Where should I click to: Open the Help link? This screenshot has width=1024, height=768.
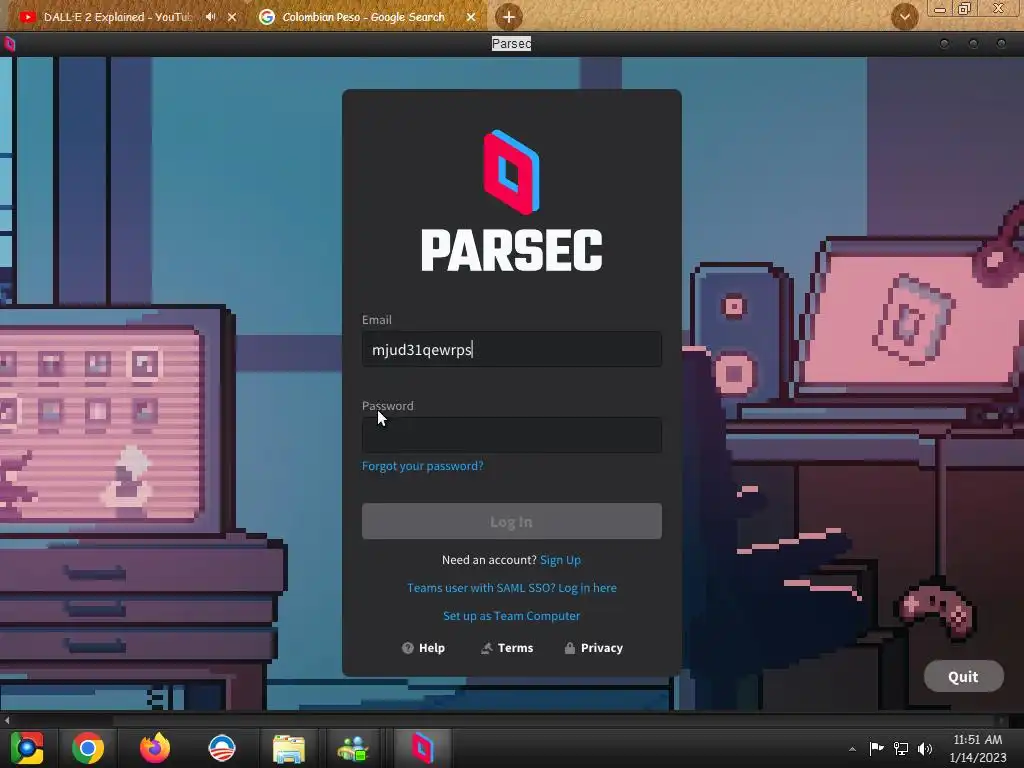(423, 648)
